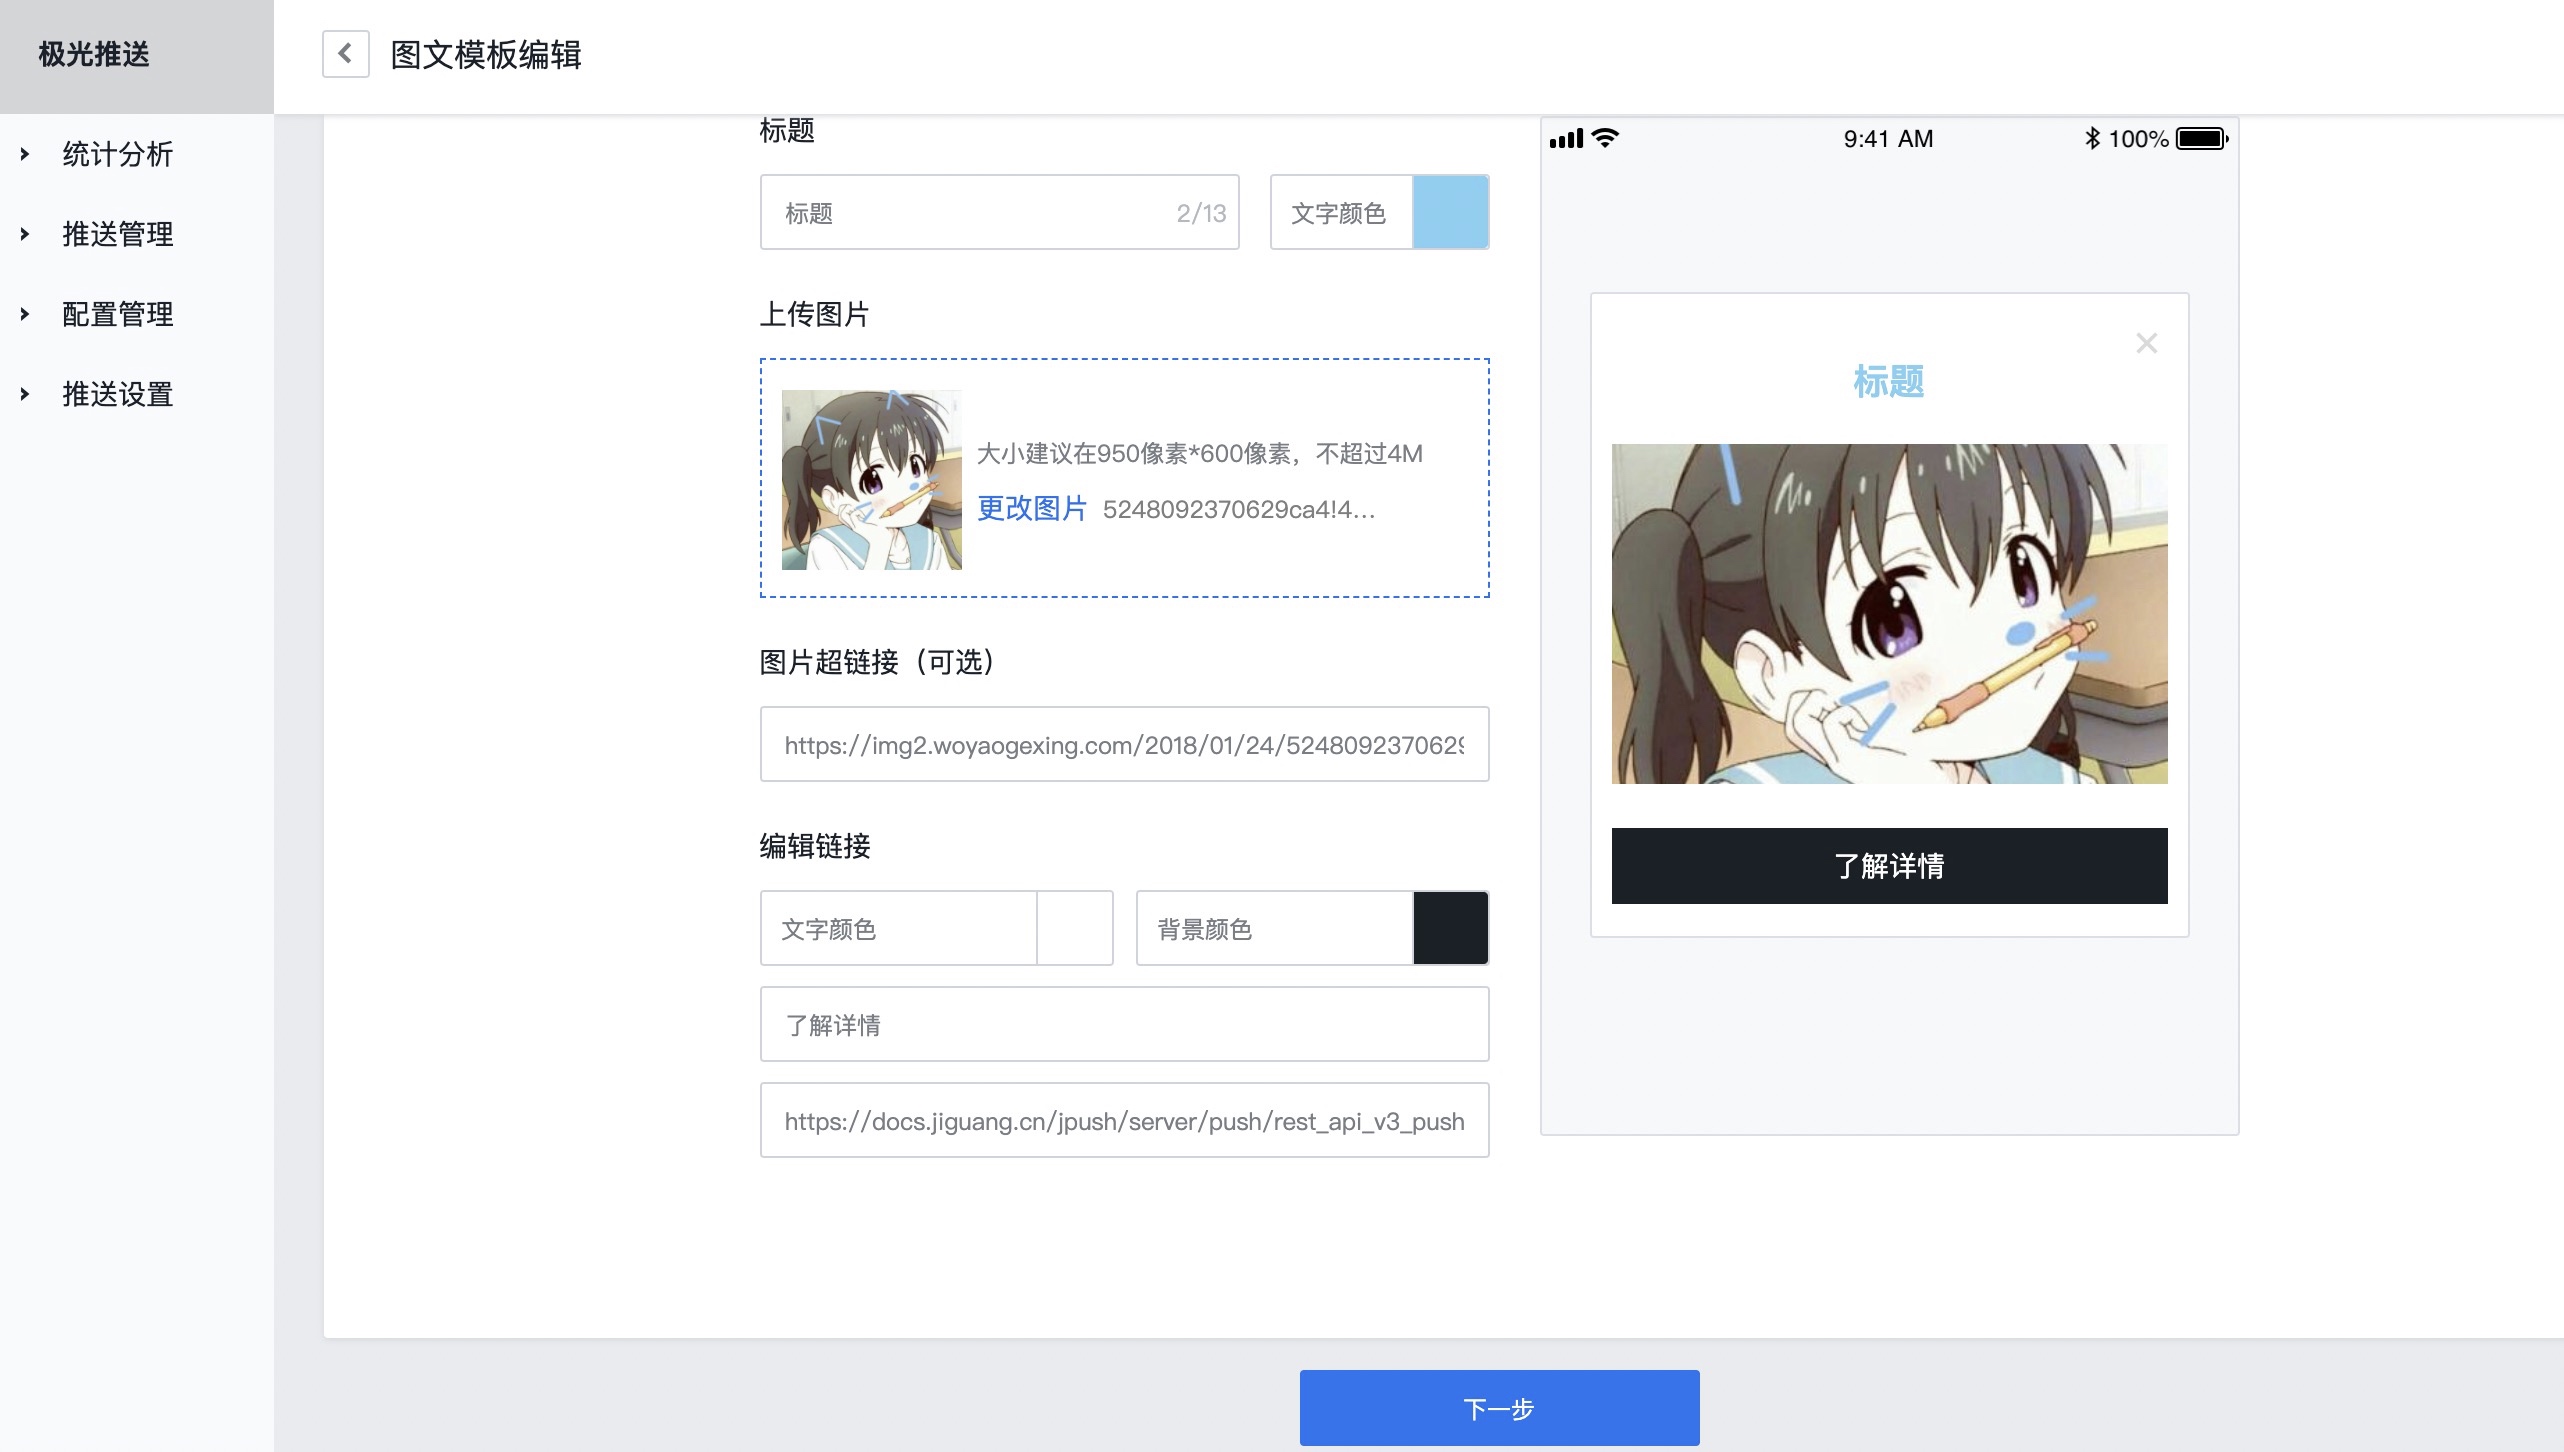Screen dimensions: 2564x1452
Task: Click 了解详情 button in phone preview
Action: (1889, 866)
